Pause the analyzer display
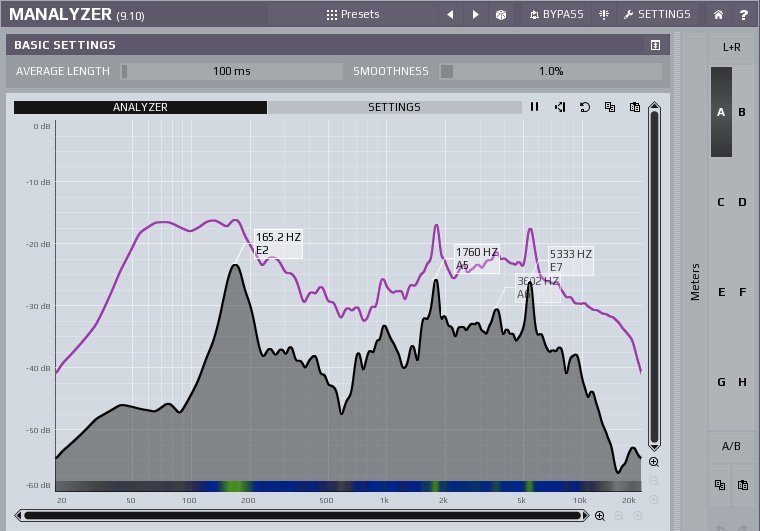Screen dimensions: 760x531 click(534, 107)
